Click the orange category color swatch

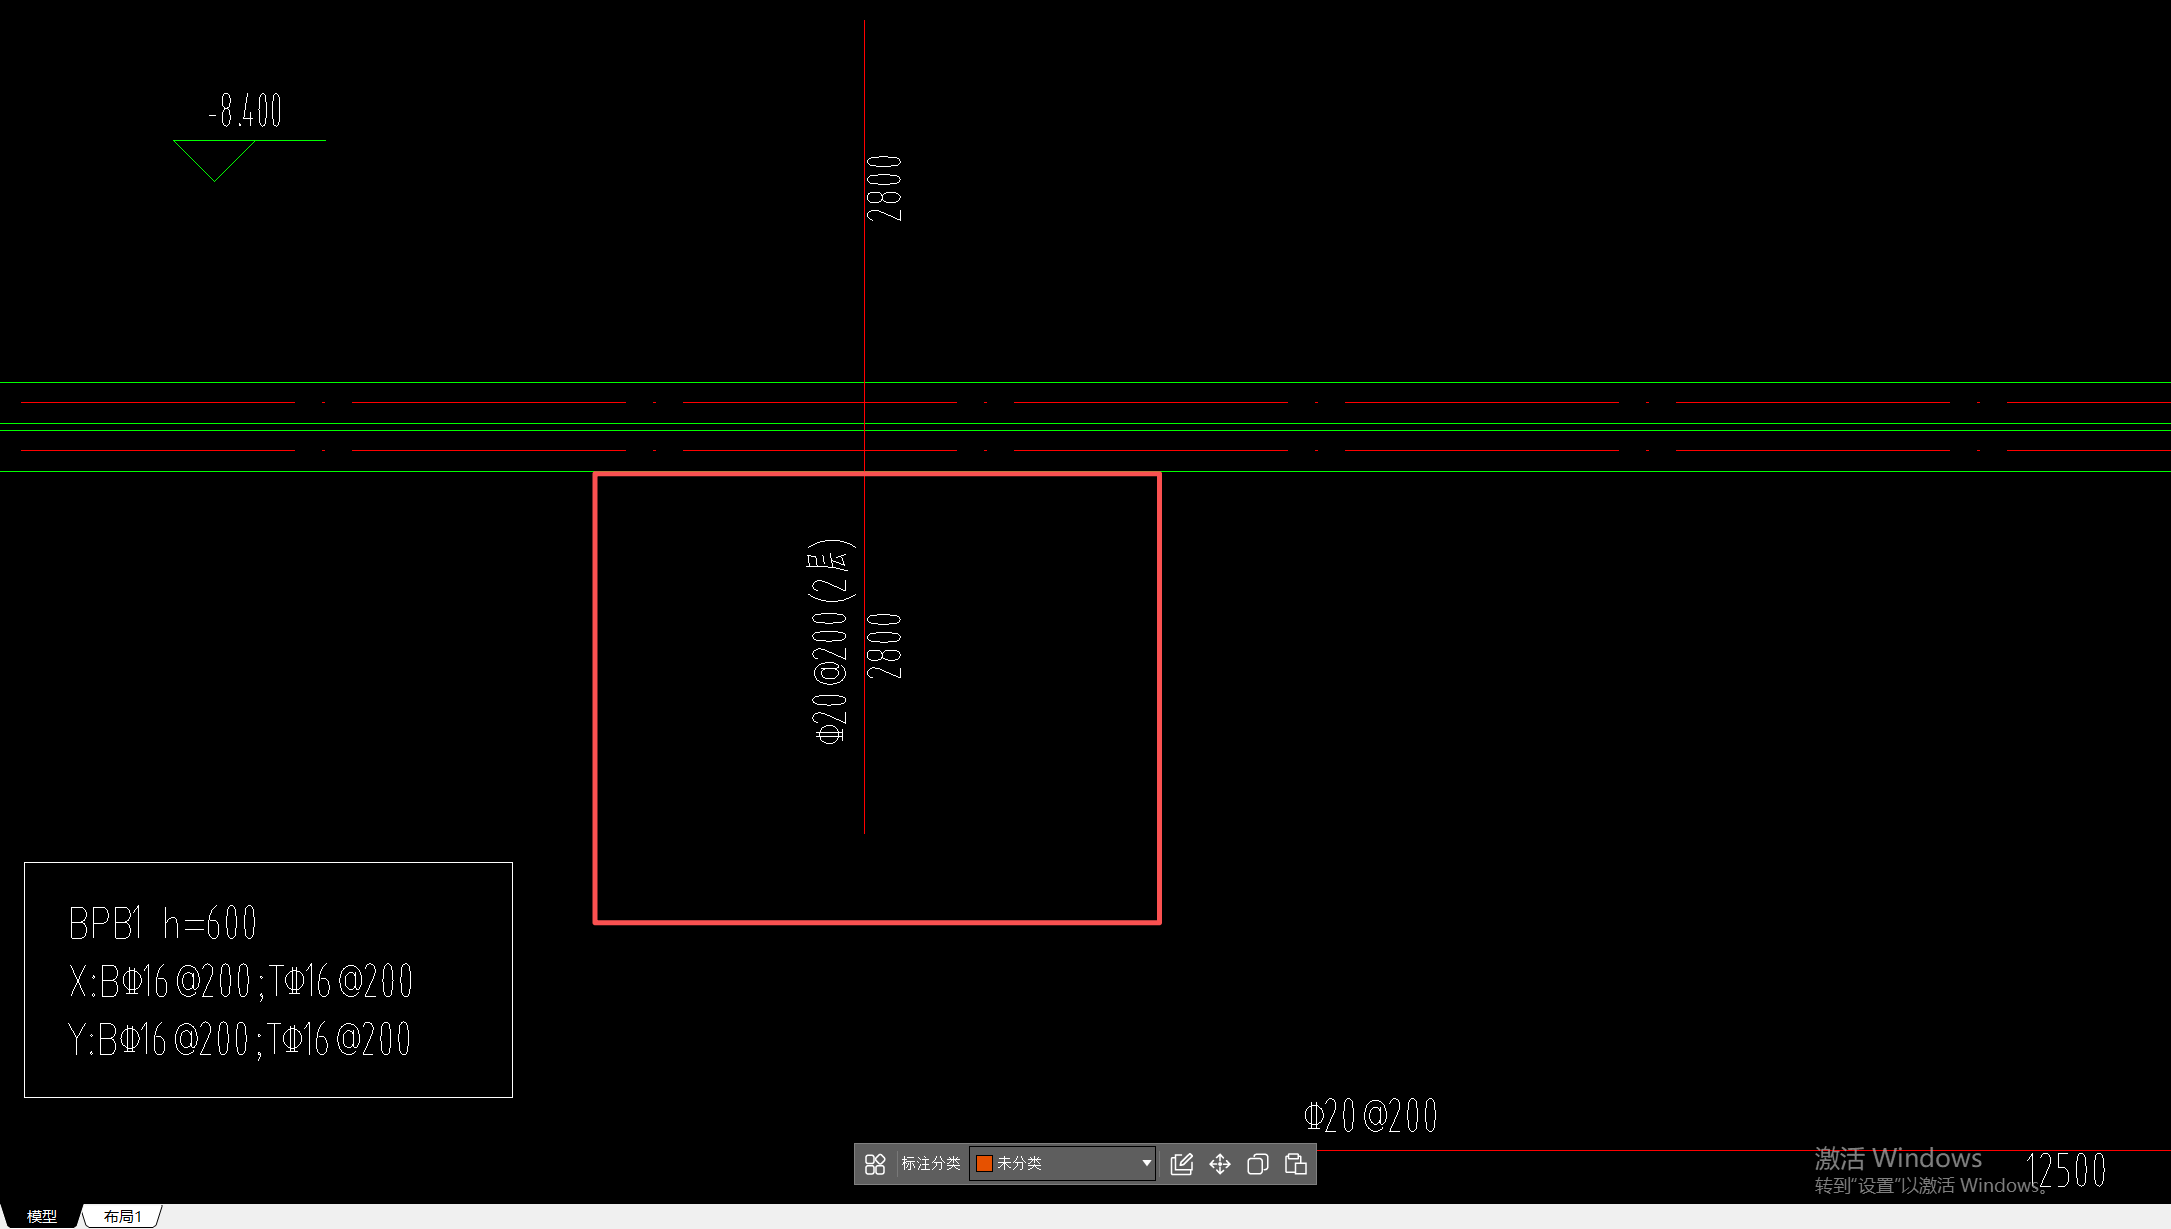pos(985,1164)
